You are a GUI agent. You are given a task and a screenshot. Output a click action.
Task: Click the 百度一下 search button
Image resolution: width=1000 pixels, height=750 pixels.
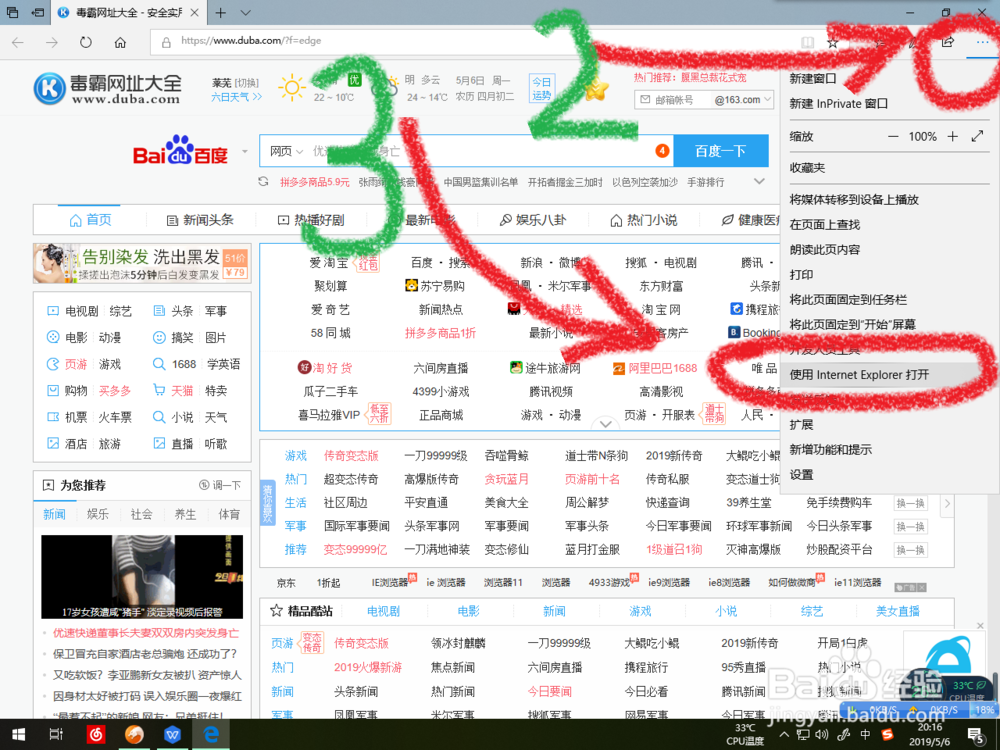(721, 151)
